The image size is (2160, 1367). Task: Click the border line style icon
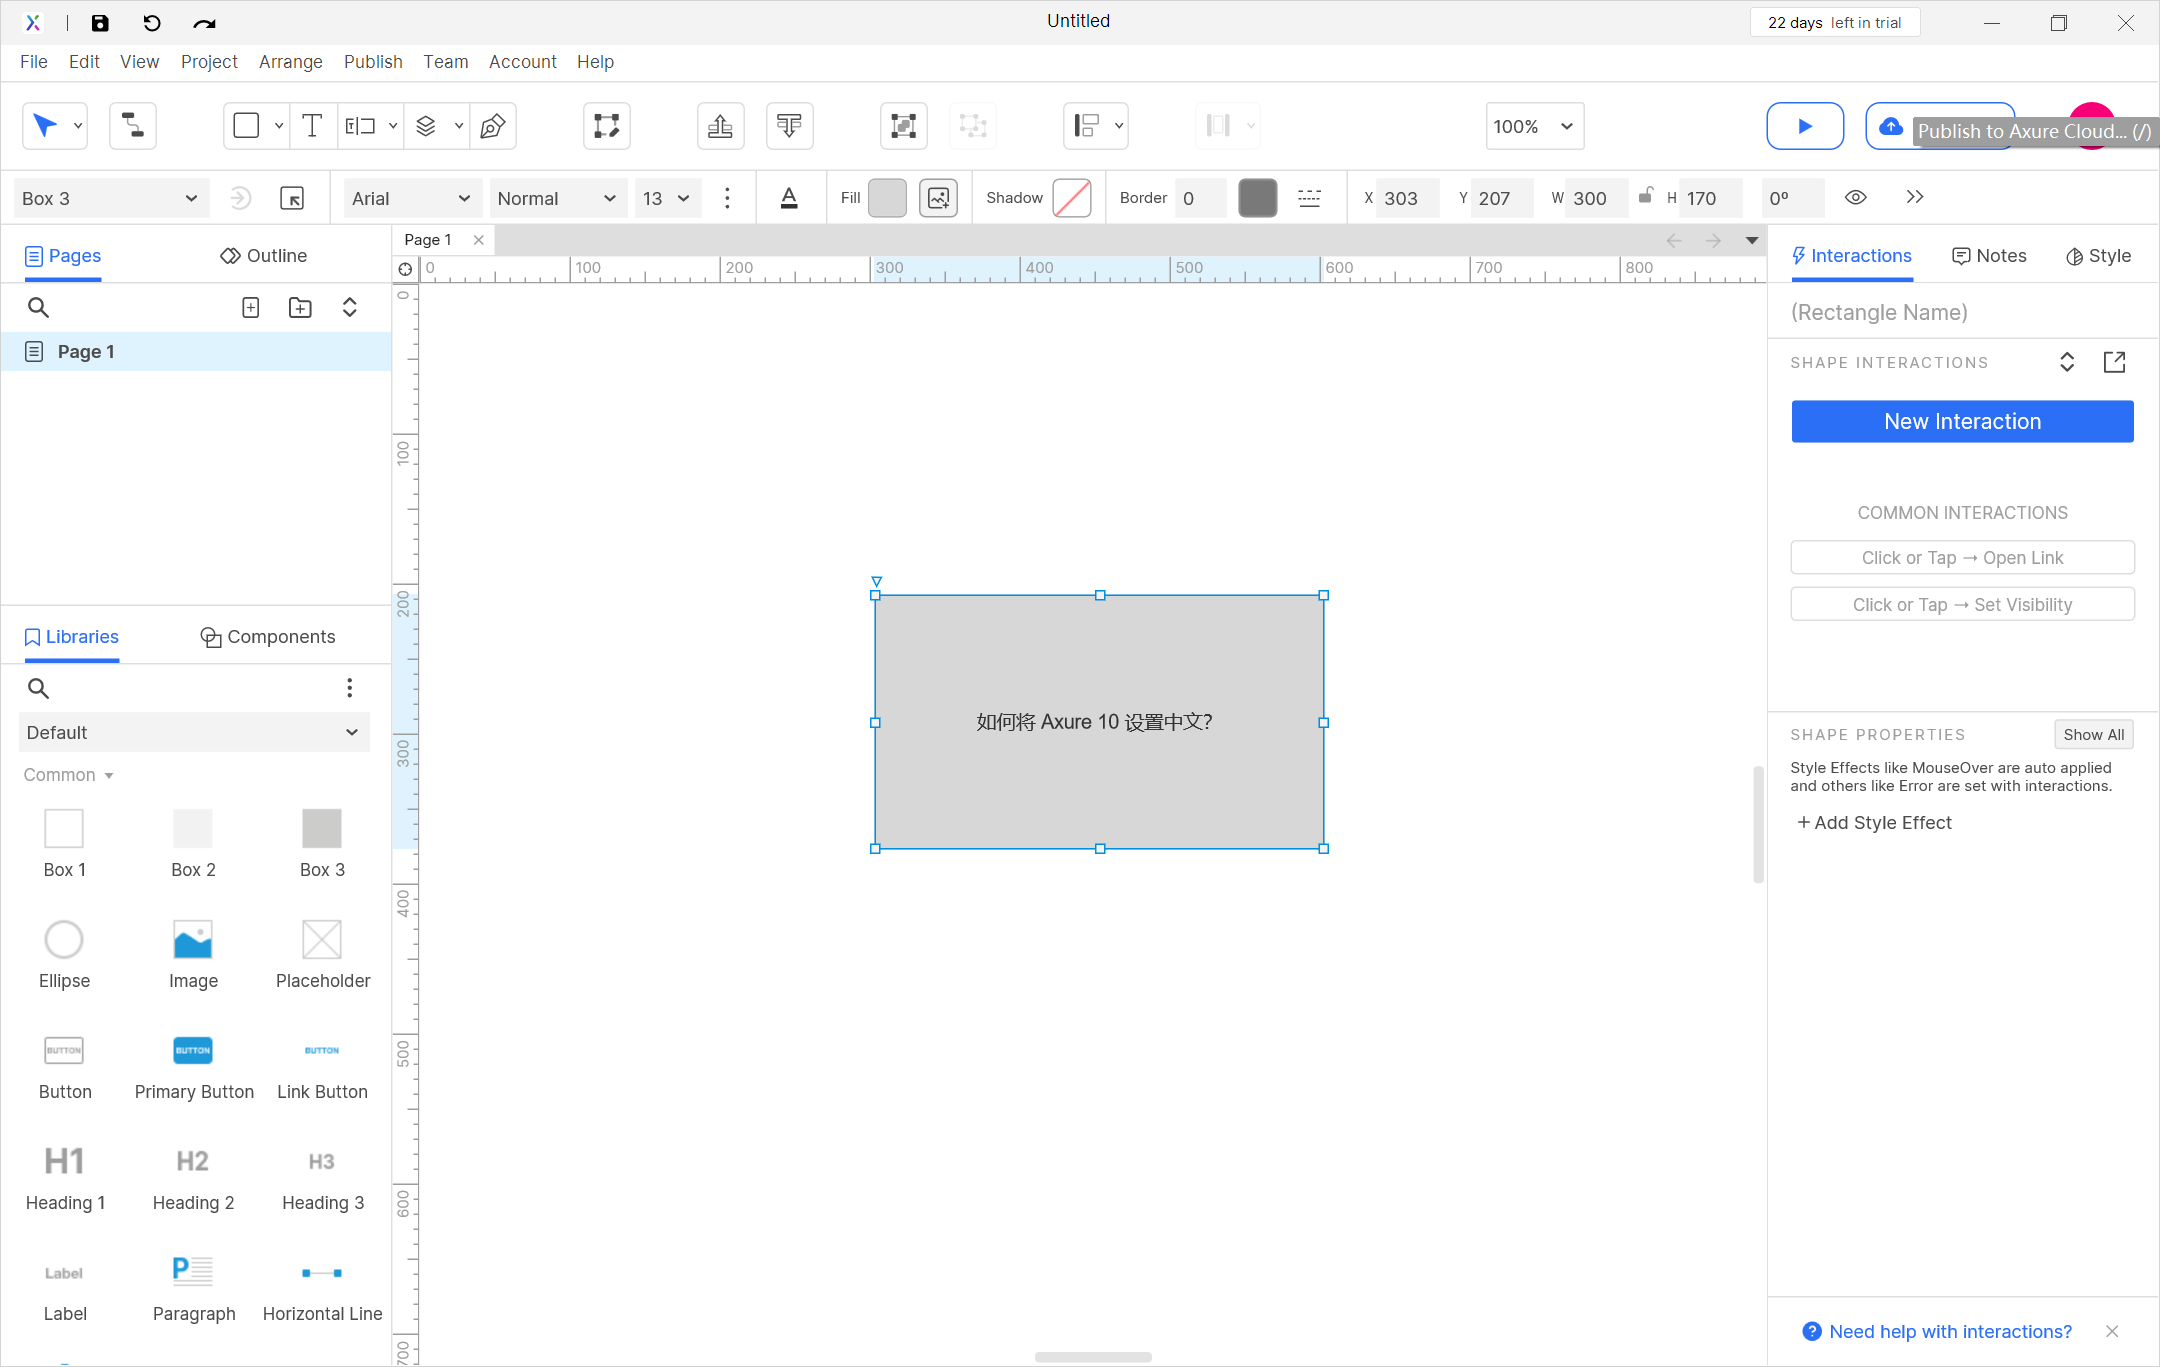tap(1309, 198)
